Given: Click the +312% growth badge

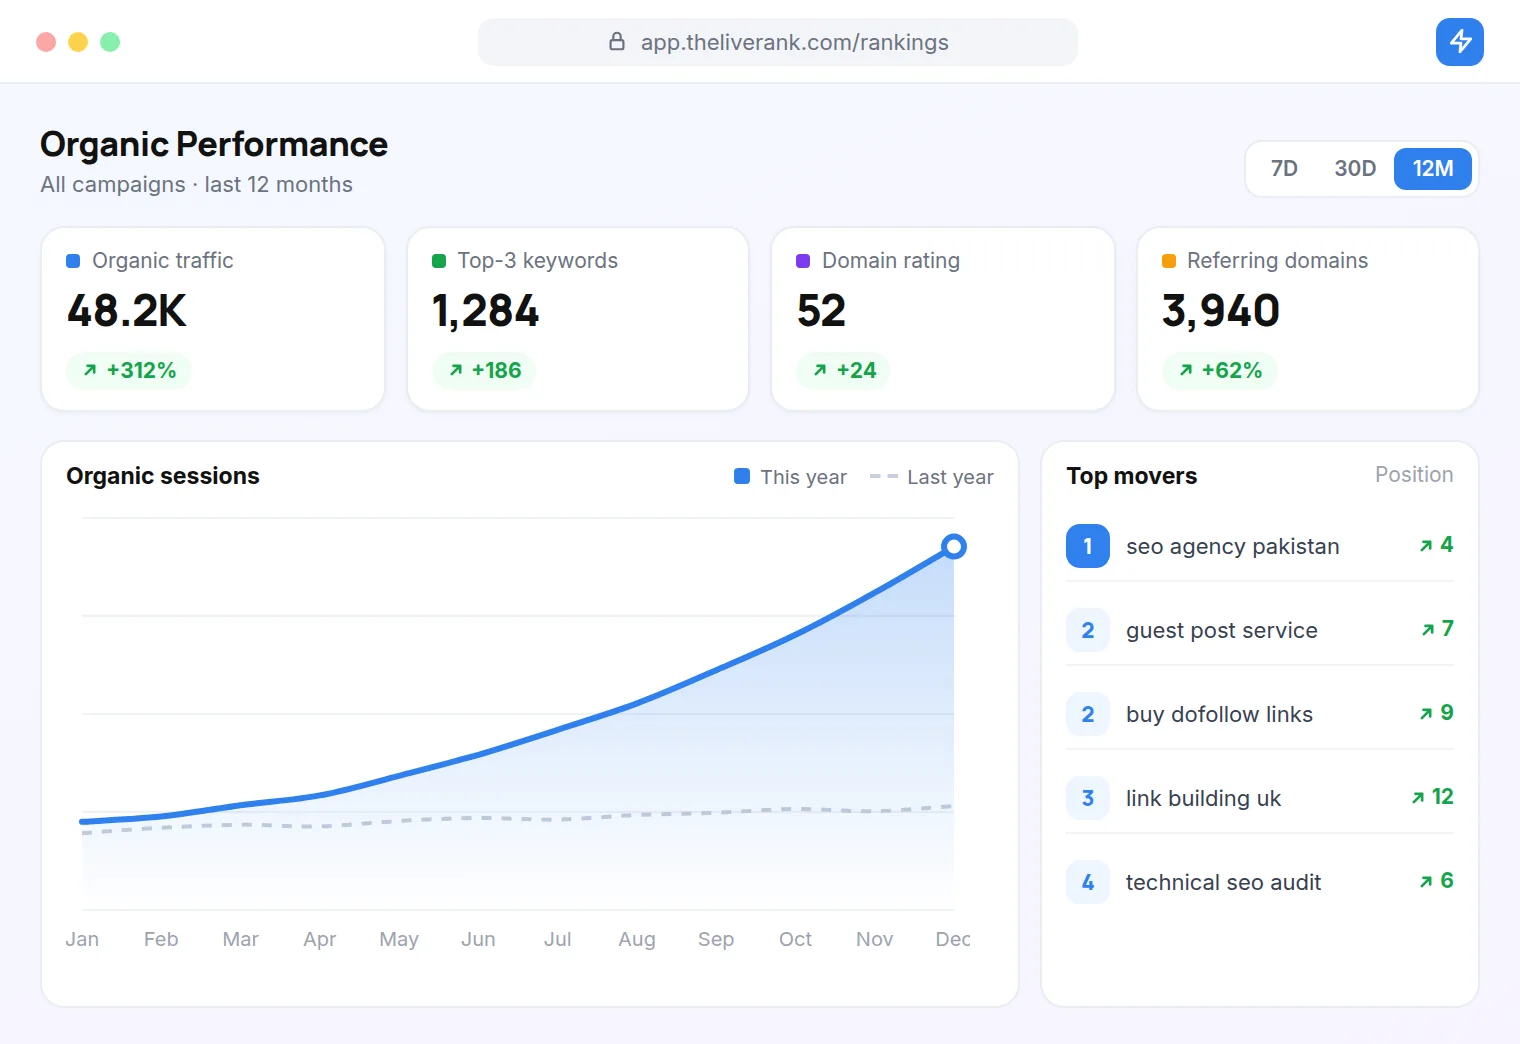Looking at the screenshot, I should [129, 370].
